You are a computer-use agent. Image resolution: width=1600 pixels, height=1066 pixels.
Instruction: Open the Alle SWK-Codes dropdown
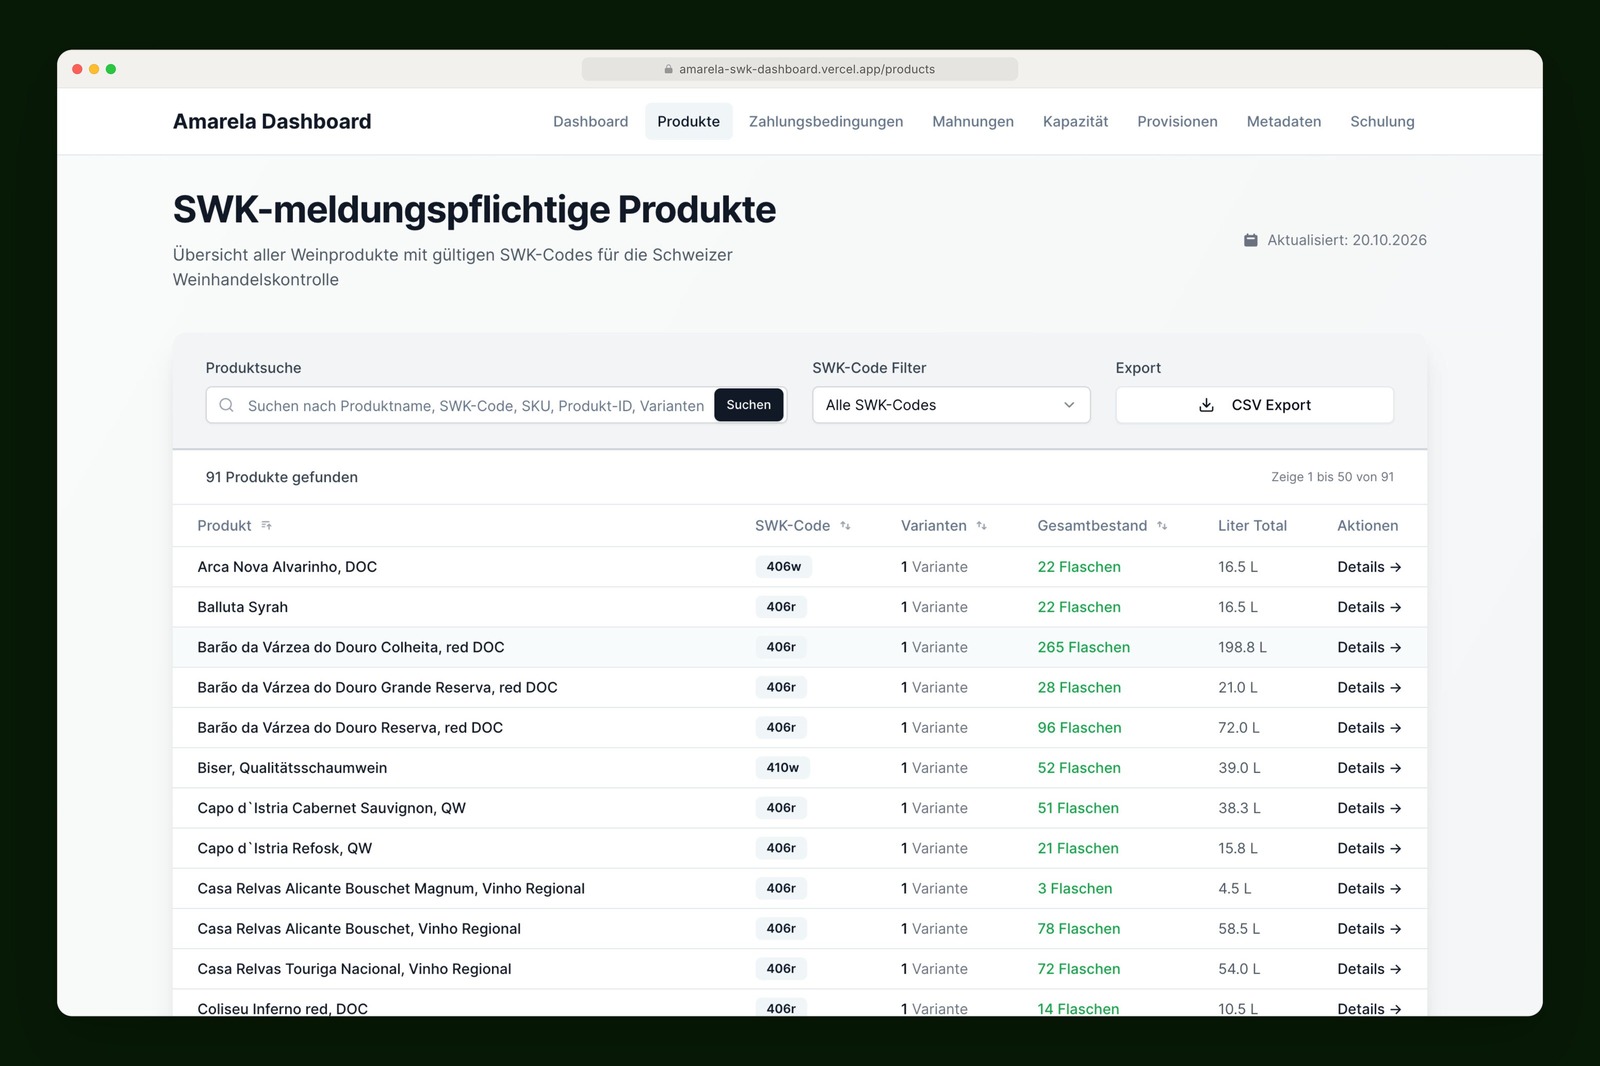point(951,405)
